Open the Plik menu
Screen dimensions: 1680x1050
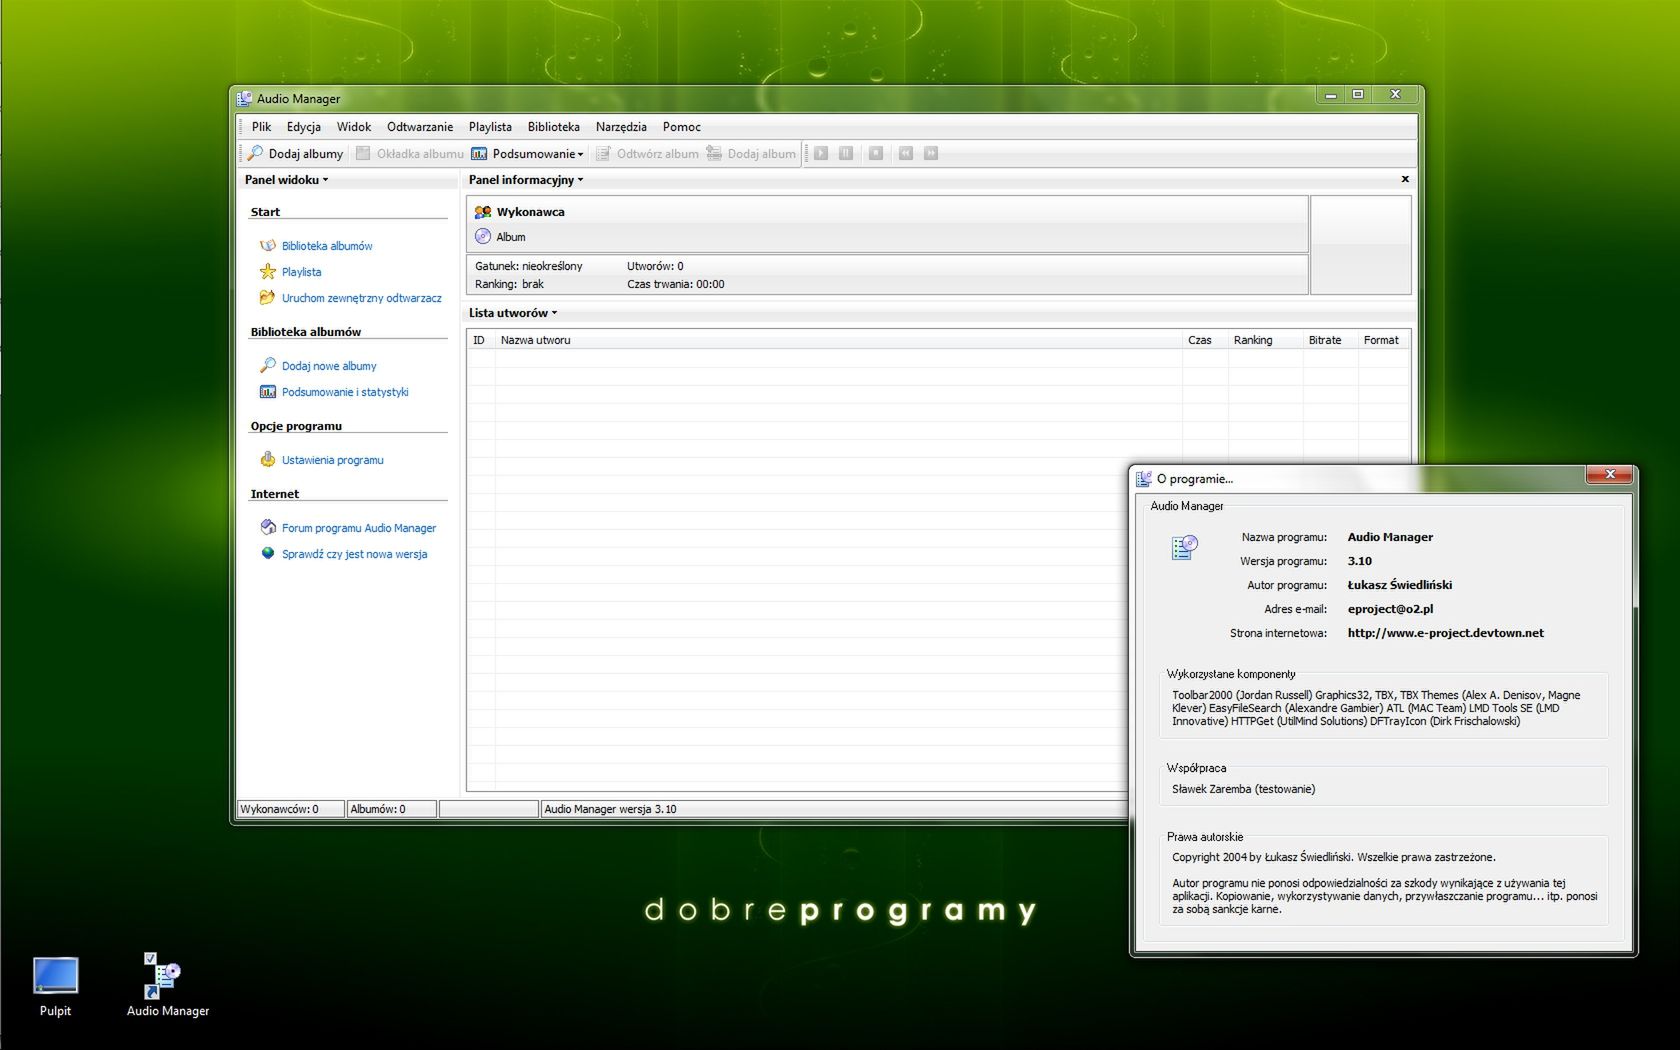262,127
